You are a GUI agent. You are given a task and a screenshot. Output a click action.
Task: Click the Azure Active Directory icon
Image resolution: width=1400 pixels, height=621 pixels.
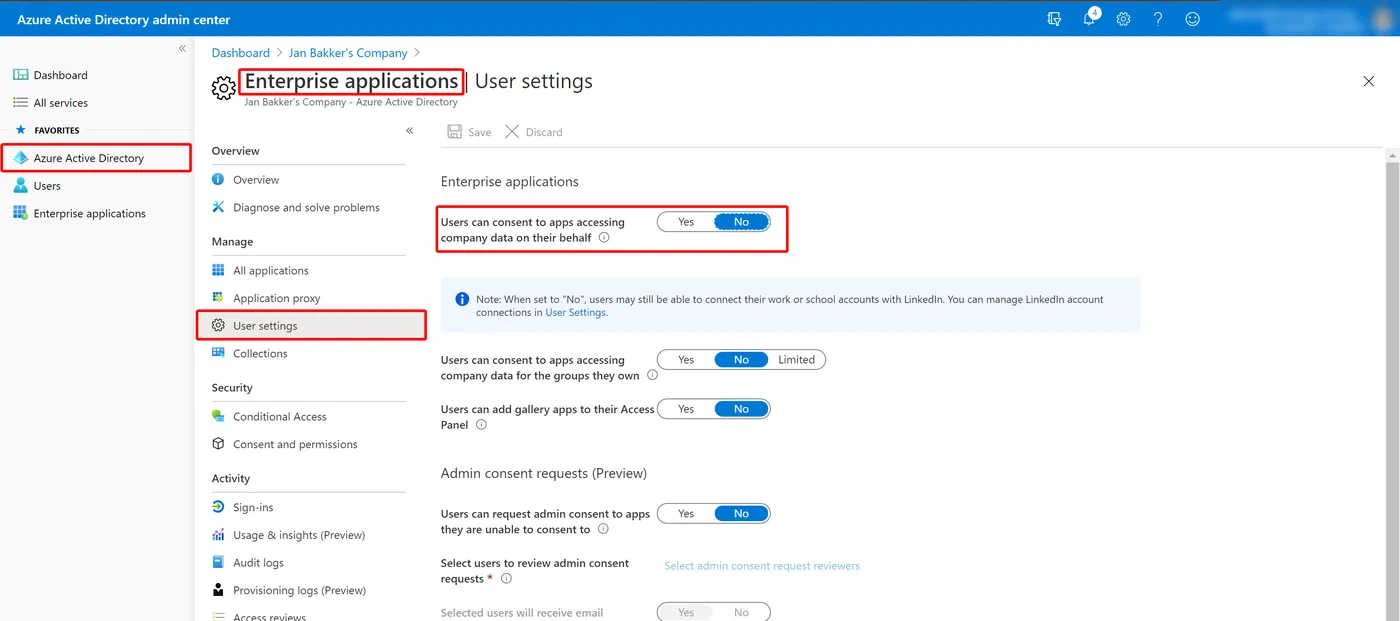coord(20,158)
